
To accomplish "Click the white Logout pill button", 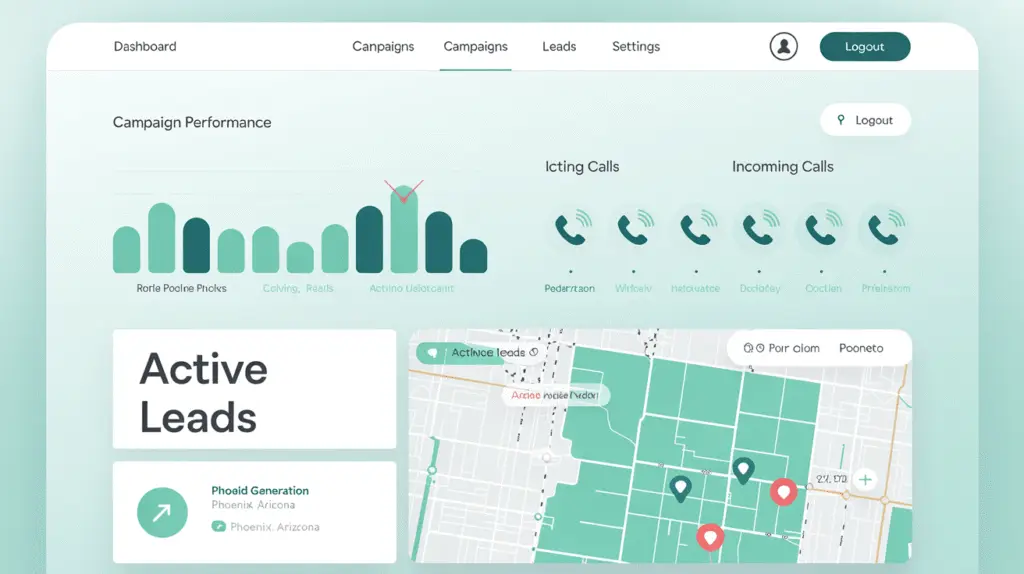I will [x=865, y=120].
